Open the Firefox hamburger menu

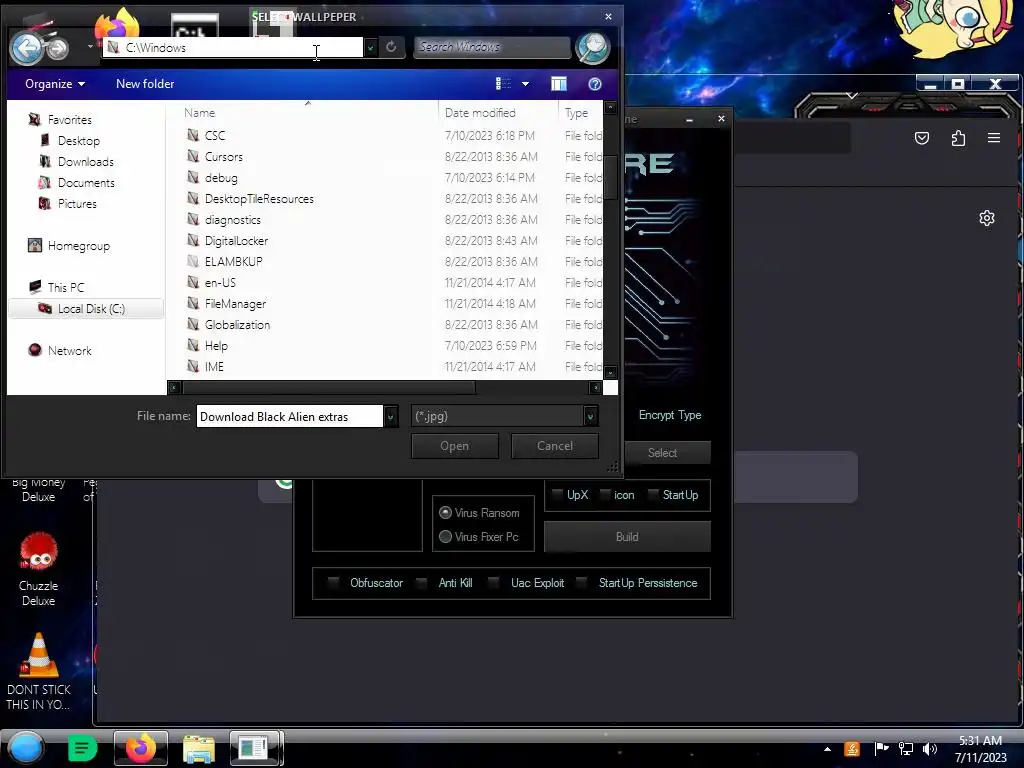(994, 138)
